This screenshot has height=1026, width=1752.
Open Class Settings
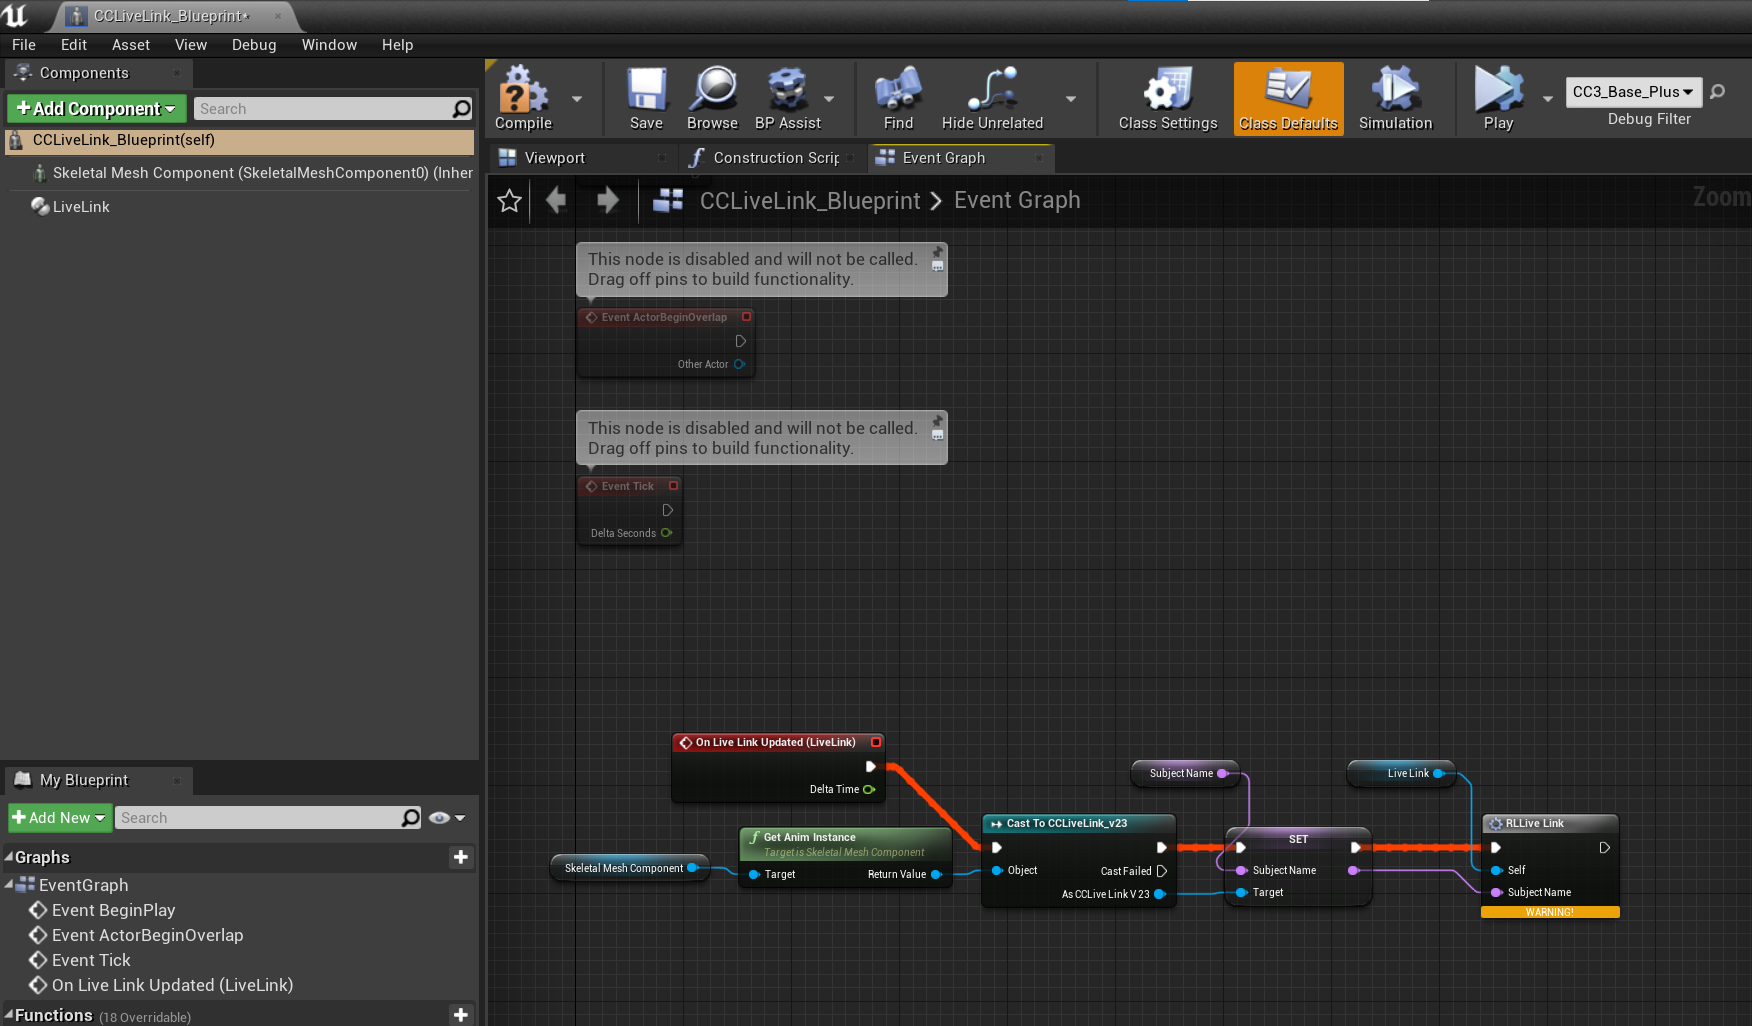pos(1168,98)
